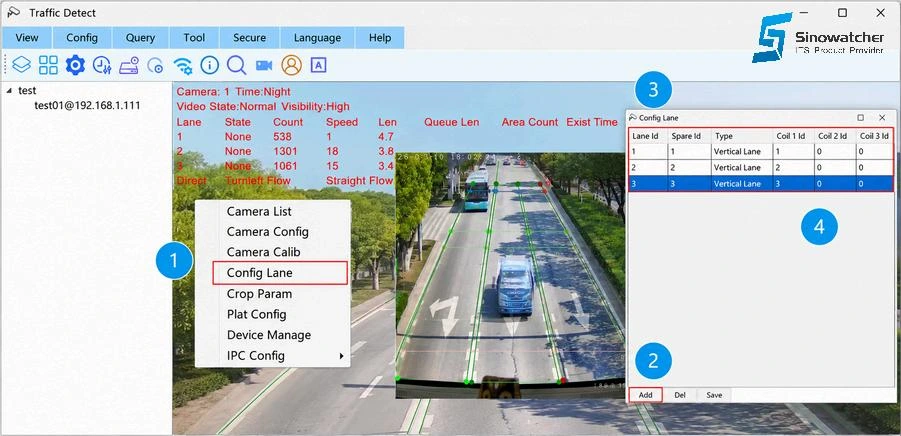Click the boxed letter A icon
Image resolution: width=901 pixels, height=436 pixels.
point(318,65)
